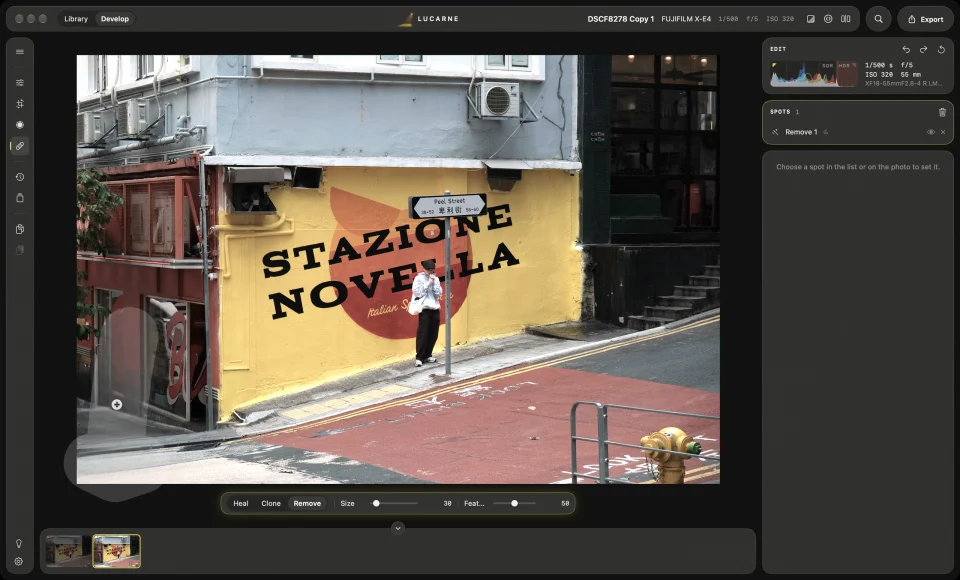Toggle visibility of Remove 1 spot
Image resolution: width=960 pixels, height=580 pixels.
click(x=931, y=132)
